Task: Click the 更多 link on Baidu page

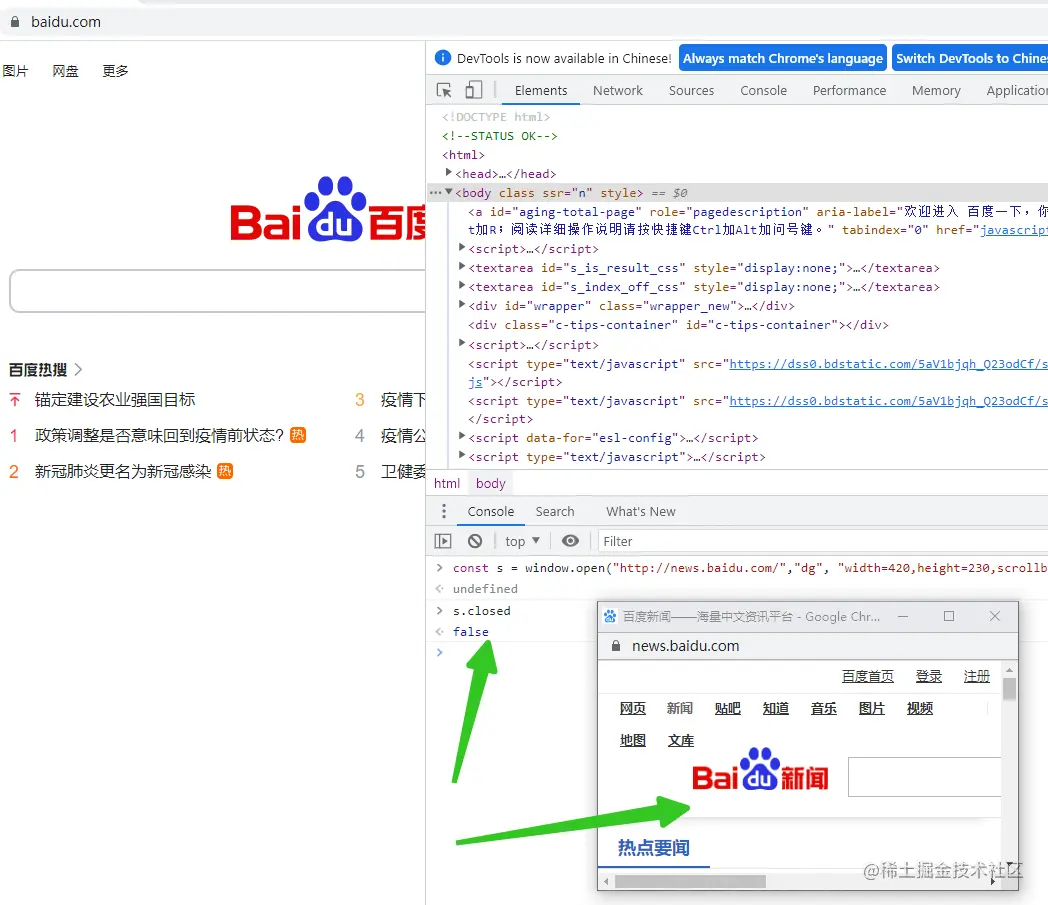Action: click(x=115, y=71)
